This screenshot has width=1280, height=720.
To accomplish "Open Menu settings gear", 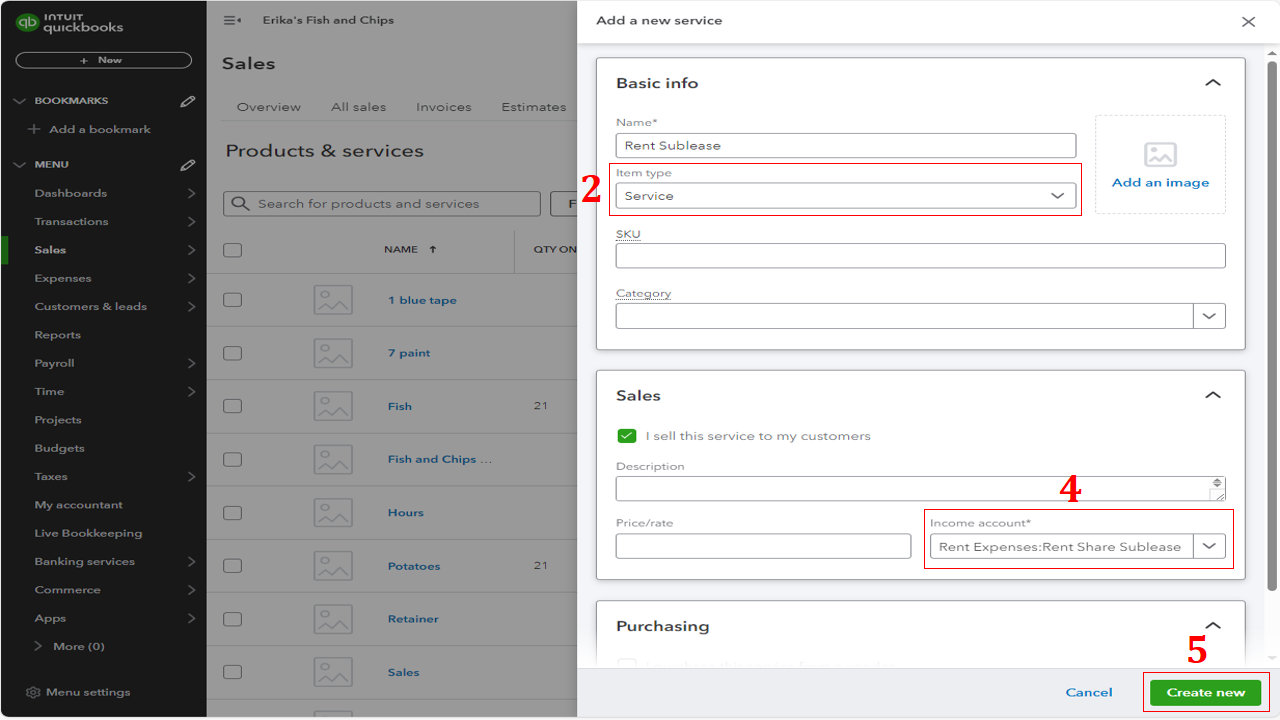I will coord(33,692).
